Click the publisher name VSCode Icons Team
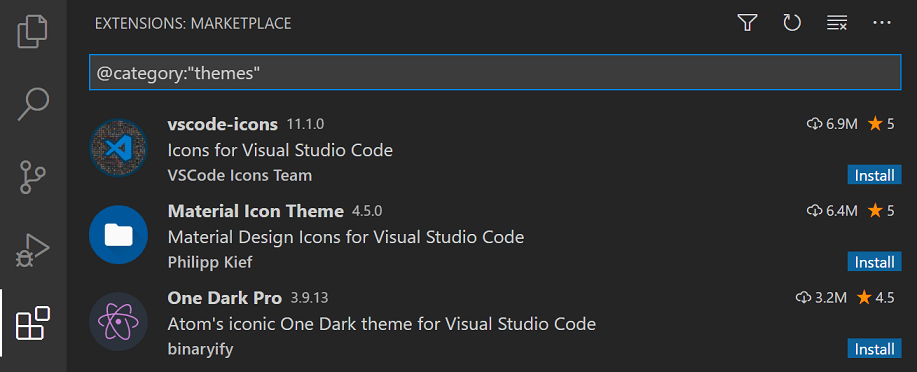Viewport: 917px width, 372px height. tap(240, 175)
